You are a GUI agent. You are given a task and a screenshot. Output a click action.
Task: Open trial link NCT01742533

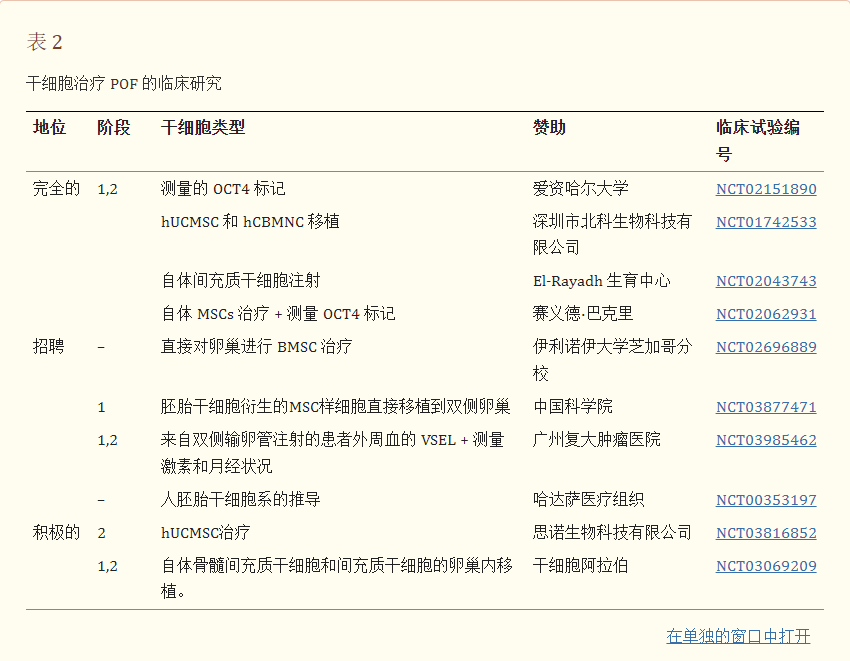(766, 222)
